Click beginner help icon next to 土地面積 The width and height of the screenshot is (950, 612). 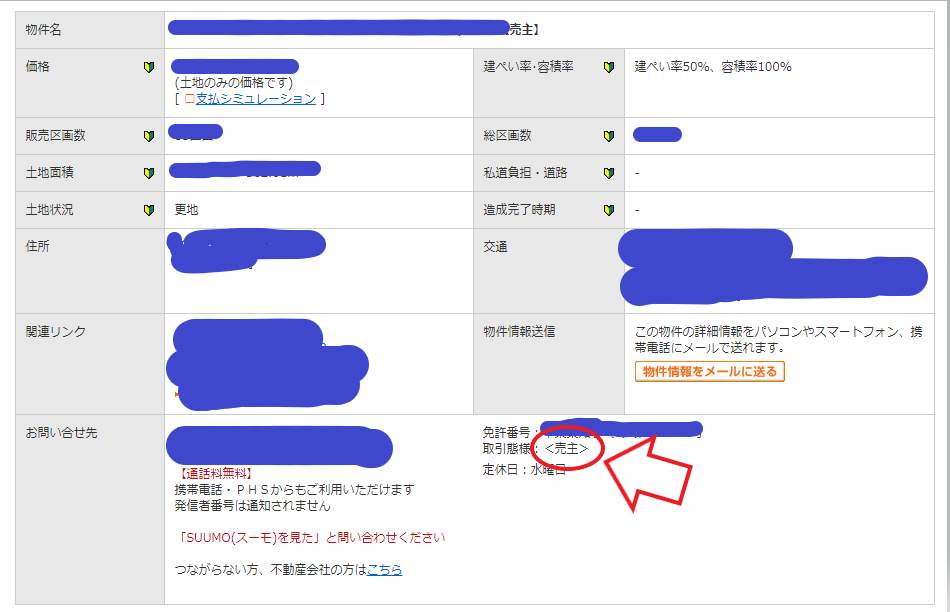148,173
